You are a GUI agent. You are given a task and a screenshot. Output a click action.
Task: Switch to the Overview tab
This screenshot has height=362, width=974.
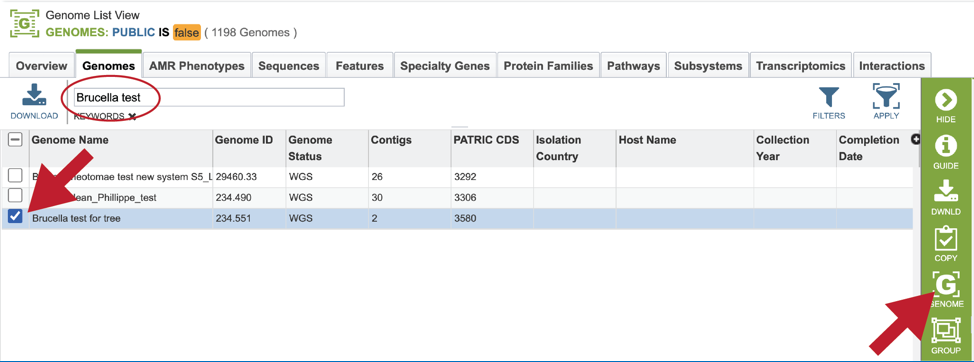pyautogui.click(x=42, y=66)
